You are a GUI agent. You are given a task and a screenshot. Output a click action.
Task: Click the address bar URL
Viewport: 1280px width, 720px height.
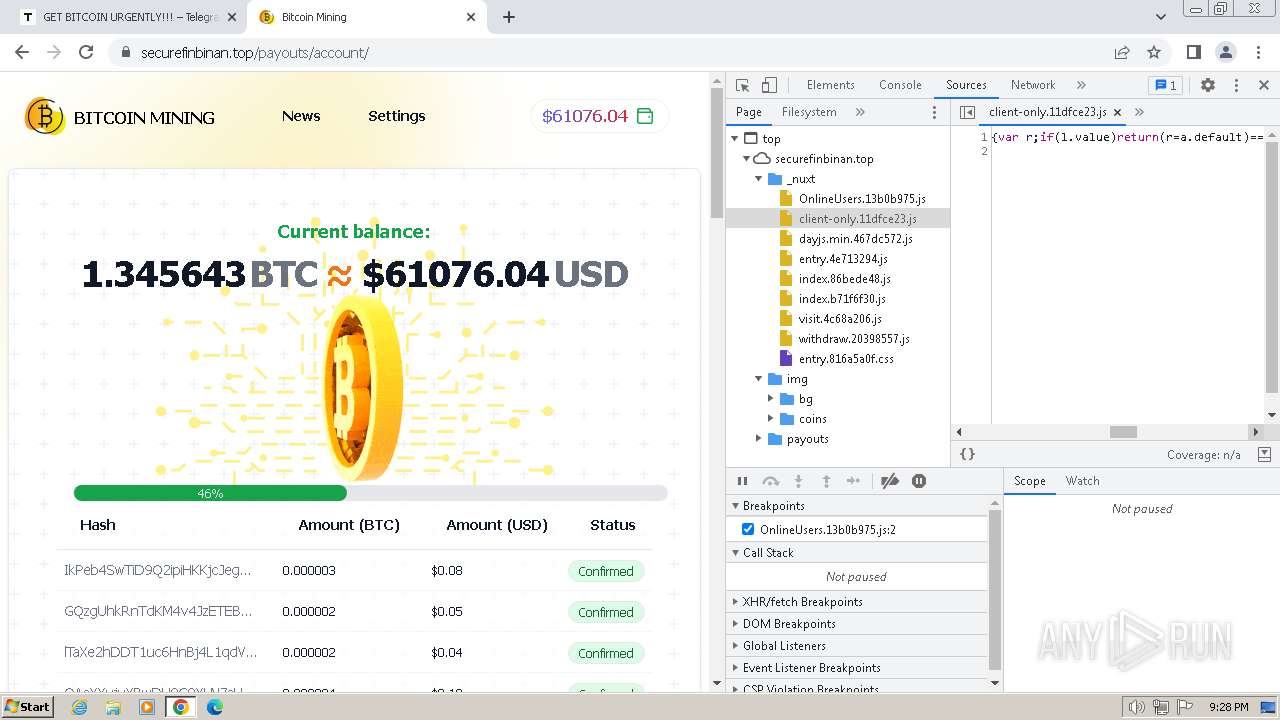pos(255,53)
